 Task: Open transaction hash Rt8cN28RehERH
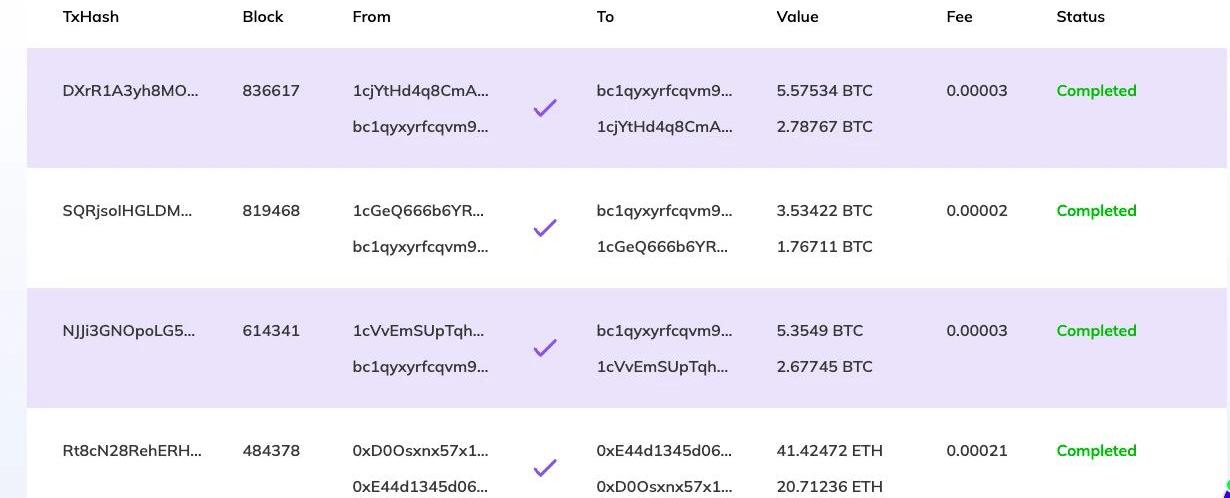click(x=132, y=451)
